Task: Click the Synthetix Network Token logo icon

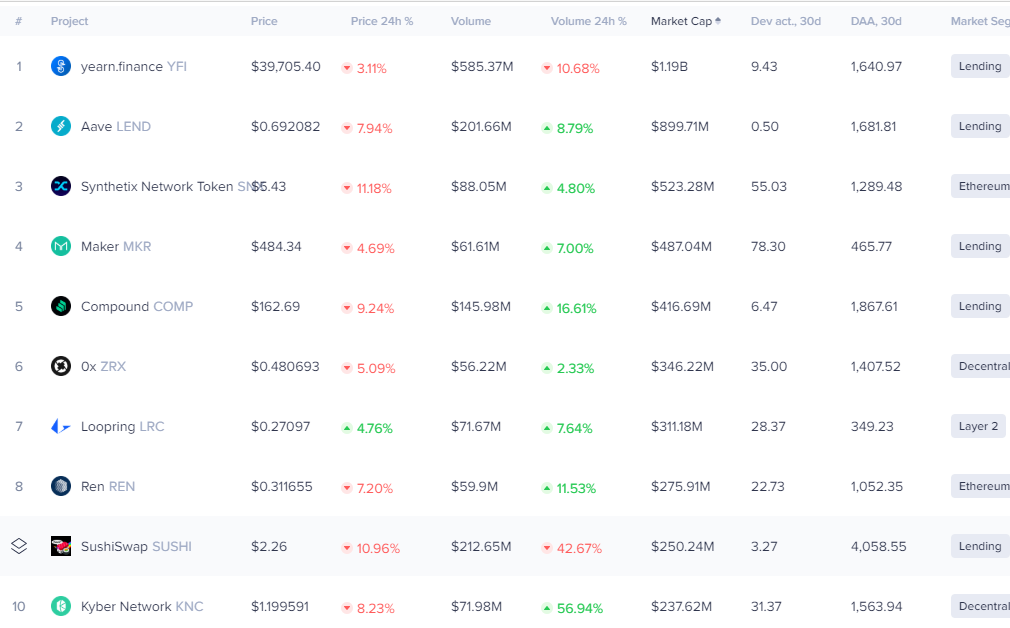Action: [x=61, y=186]
